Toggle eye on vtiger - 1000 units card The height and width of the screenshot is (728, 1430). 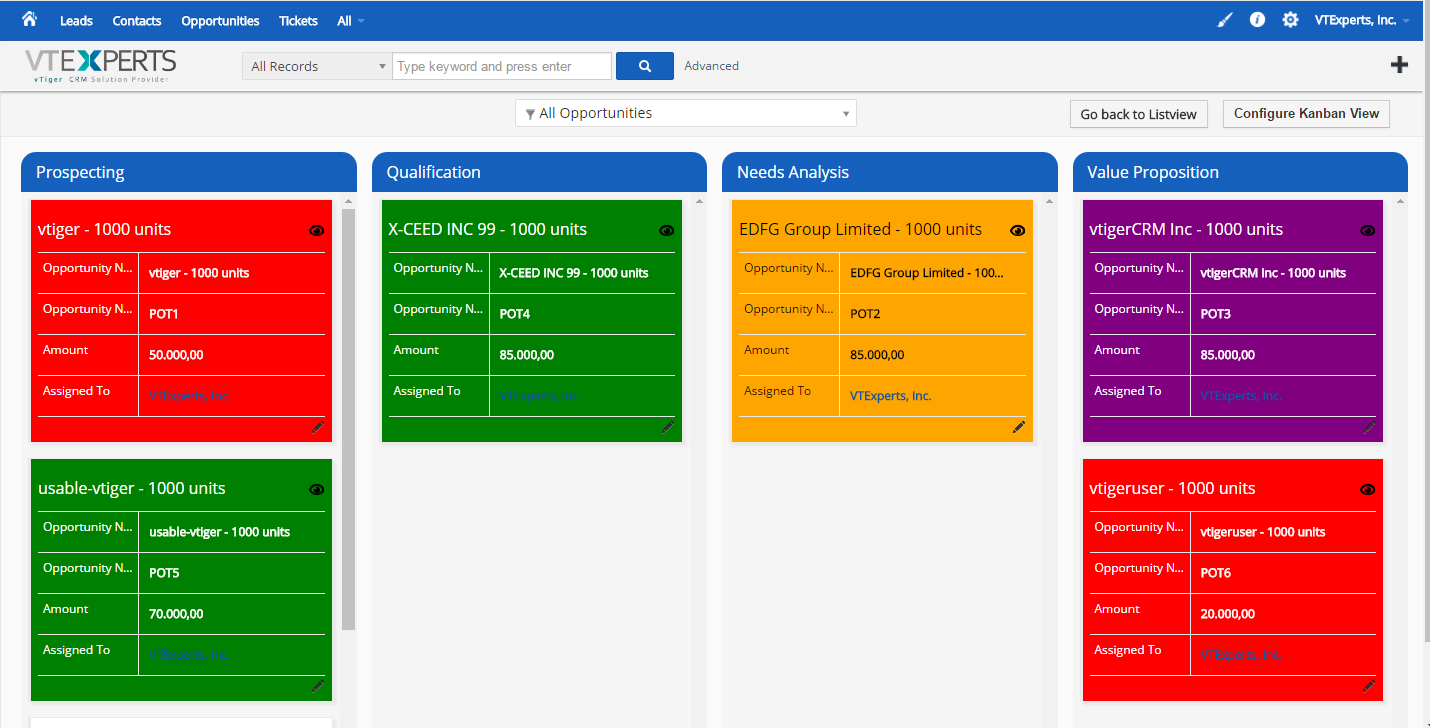point(317,230)
